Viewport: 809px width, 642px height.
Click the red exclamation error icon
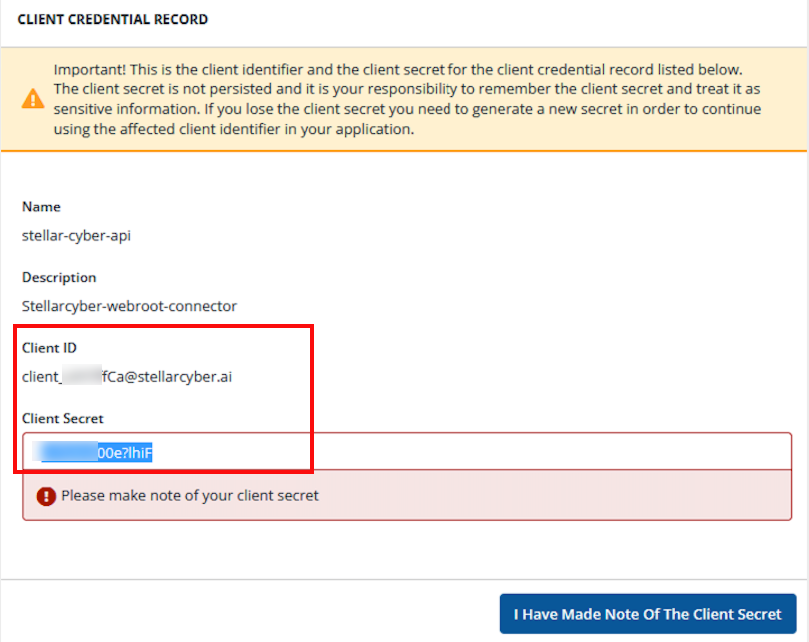coord(46,496)
